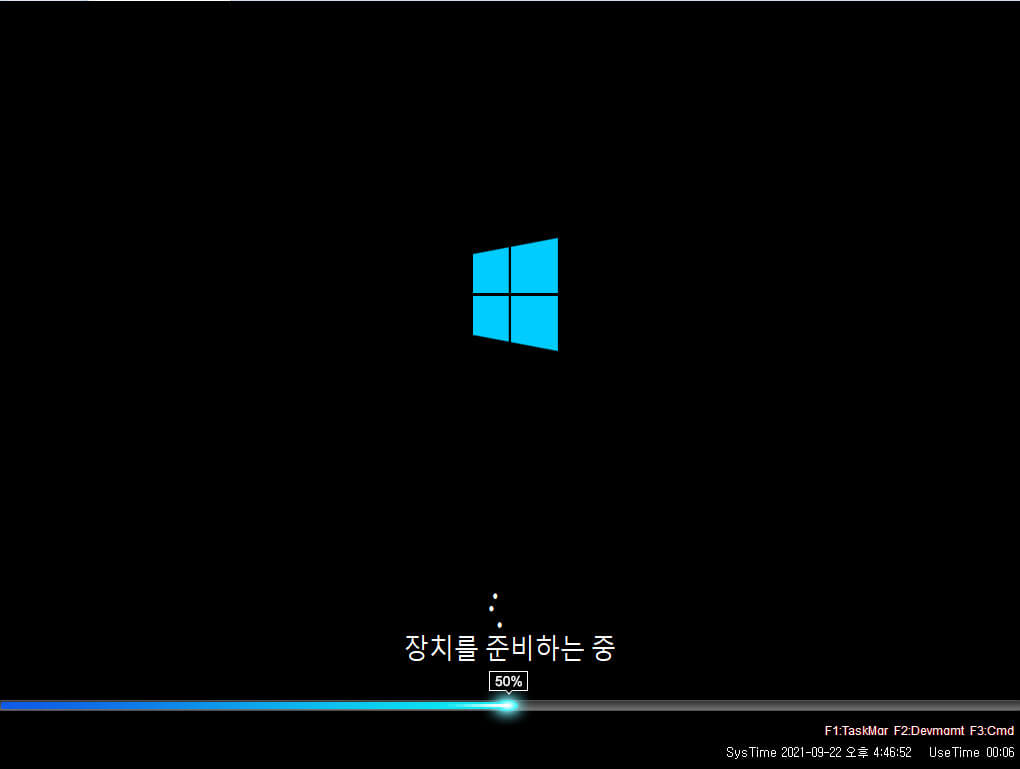
Task: Click the '장치를 준비하는 중' status text
Action: [x=509, y=648]
